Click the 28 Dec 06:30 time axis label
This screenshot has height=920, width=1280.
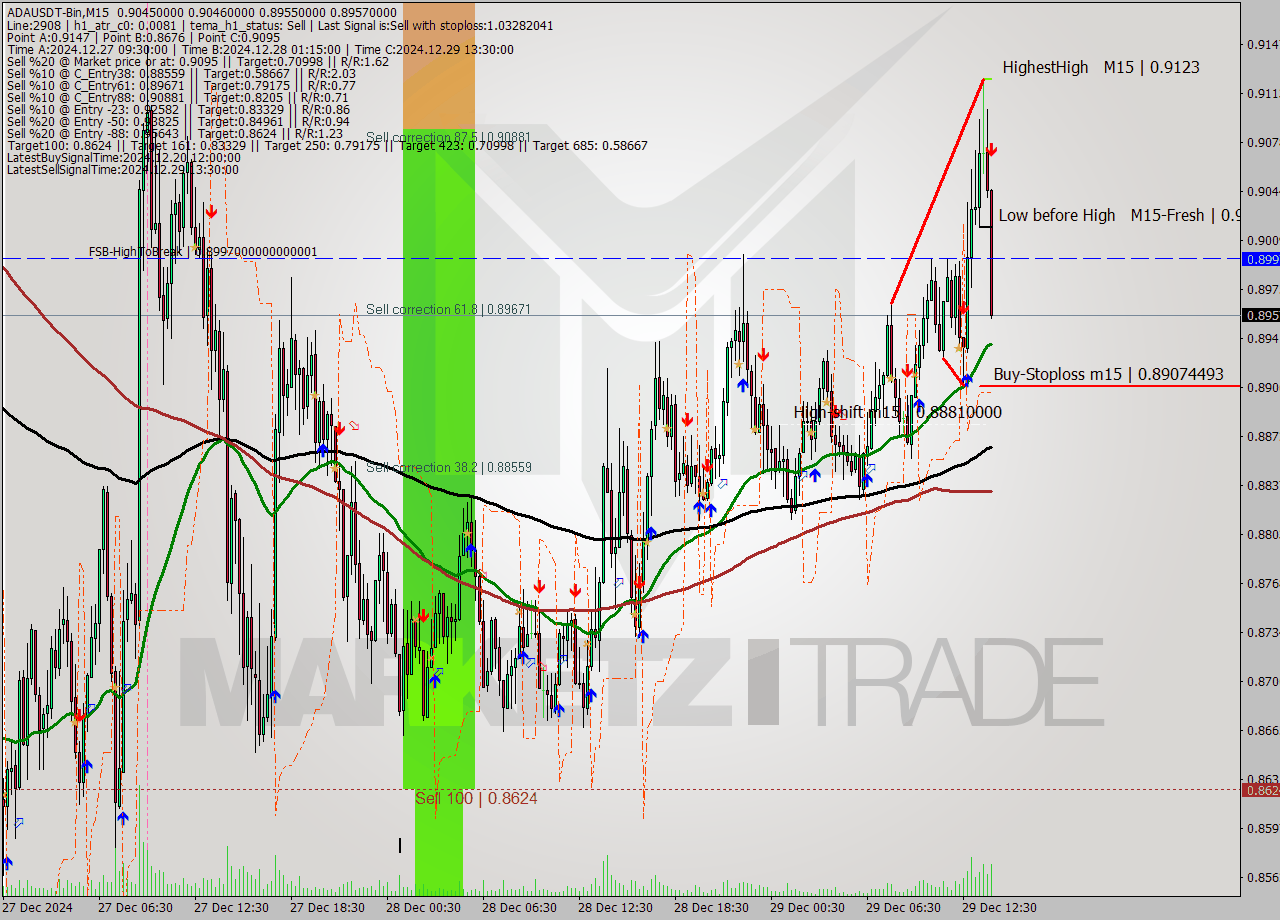(520, 908)
